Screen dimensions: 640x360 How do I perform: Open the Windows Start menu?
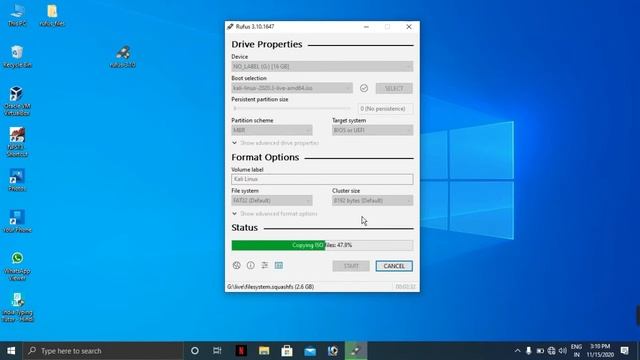(11, 351)
